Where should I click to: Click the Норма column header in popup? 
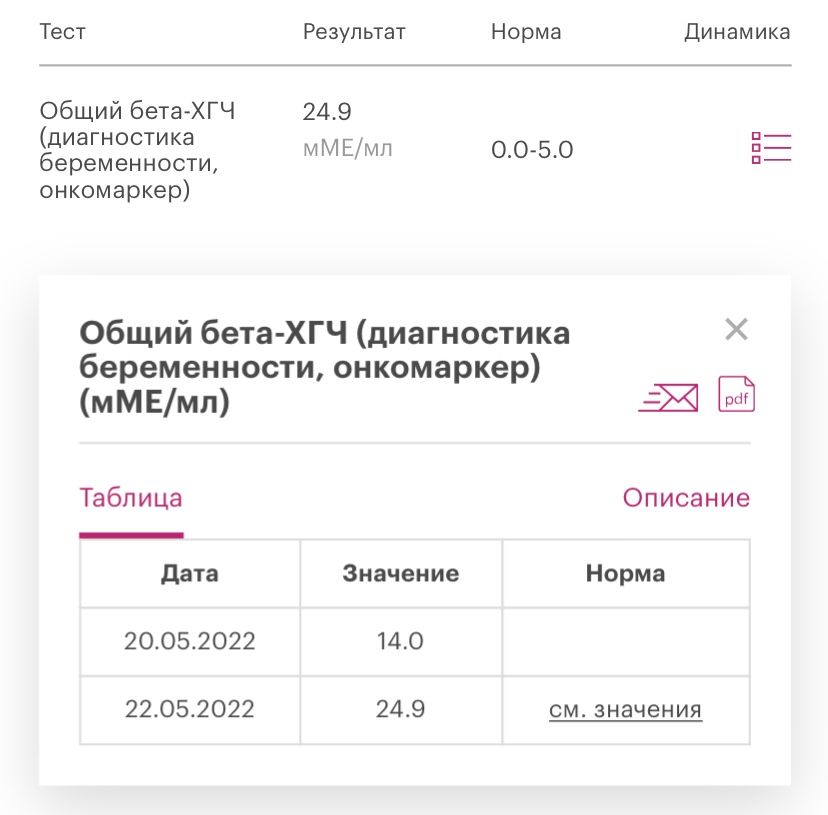tap(626, 573)
